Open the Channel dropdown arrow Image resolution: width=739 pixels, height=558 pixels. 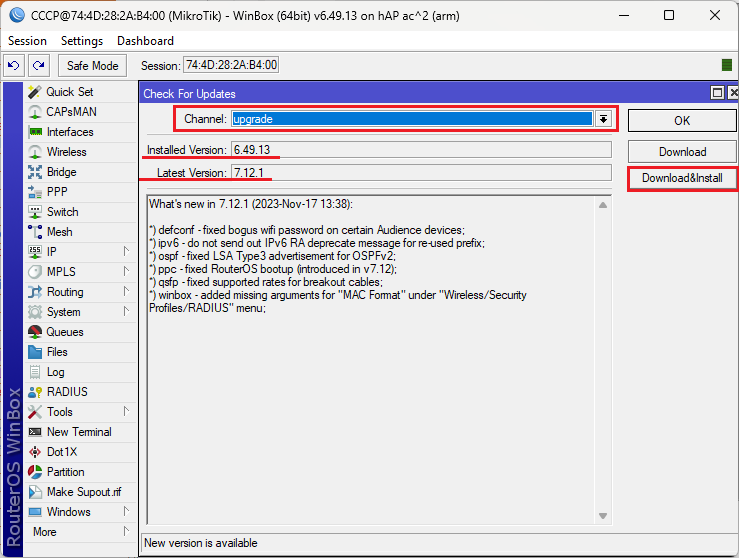603,119
